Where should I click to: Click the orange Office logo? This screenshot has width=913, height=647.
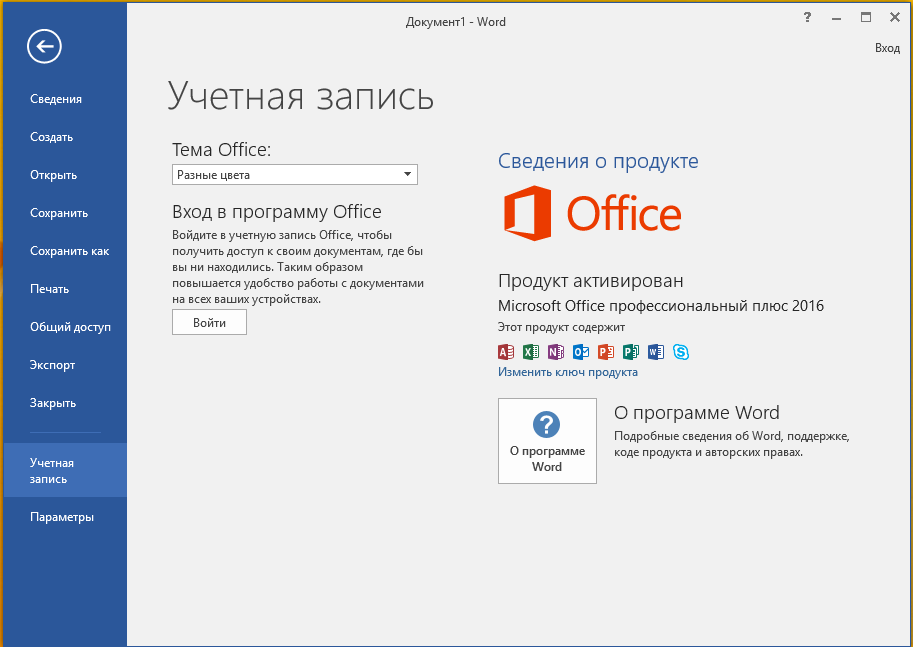[x=592, y=212]
